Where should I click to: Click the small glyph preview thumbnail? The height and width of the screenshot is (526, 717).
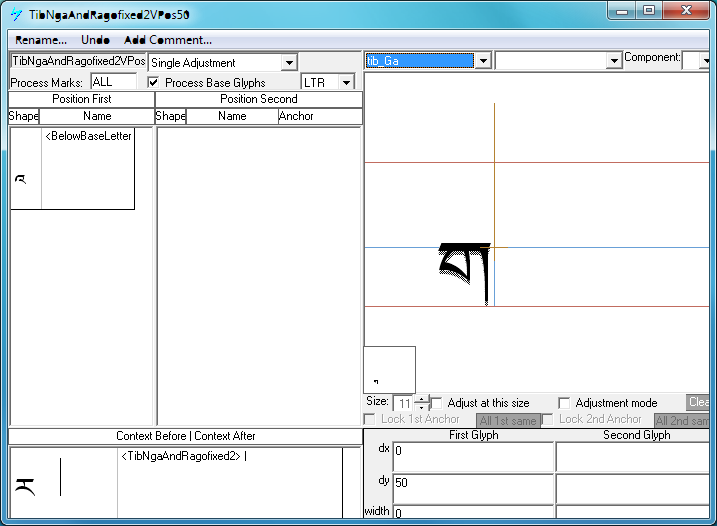click(390, 370)
